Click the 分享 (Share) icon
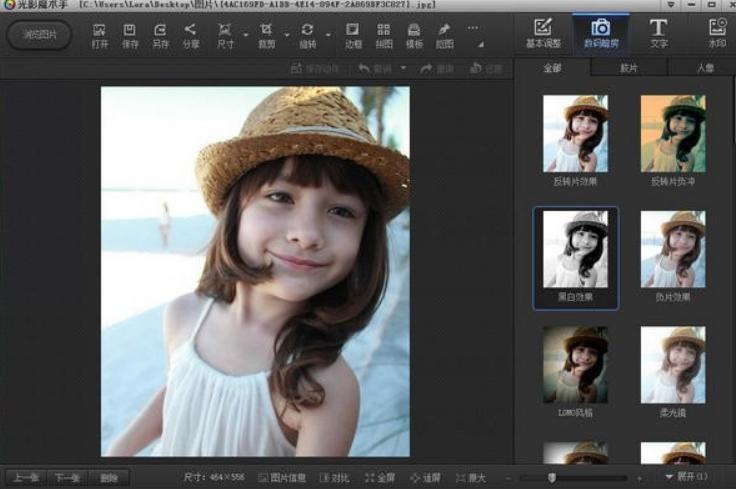This screenshot has width=736, height=489. [x=190, y=35]
